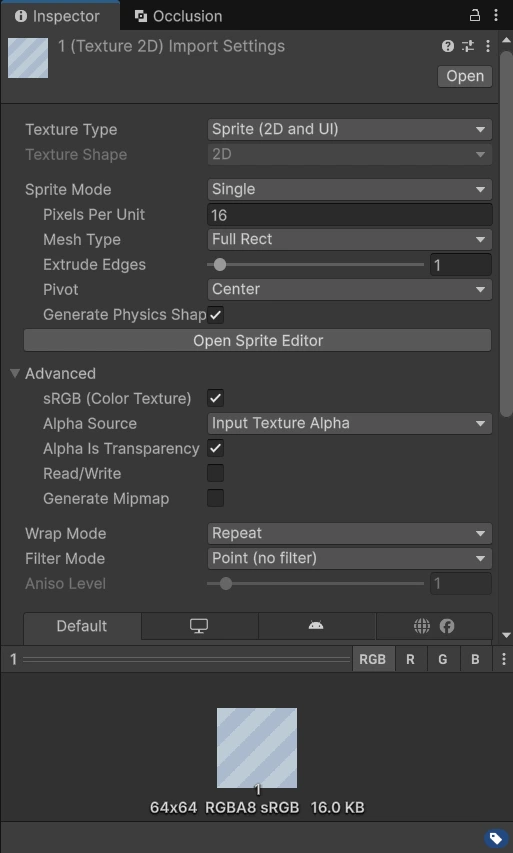Collapse the Advanced section
The height and width of the screenshot is (853, 513).
coord(15,373)
